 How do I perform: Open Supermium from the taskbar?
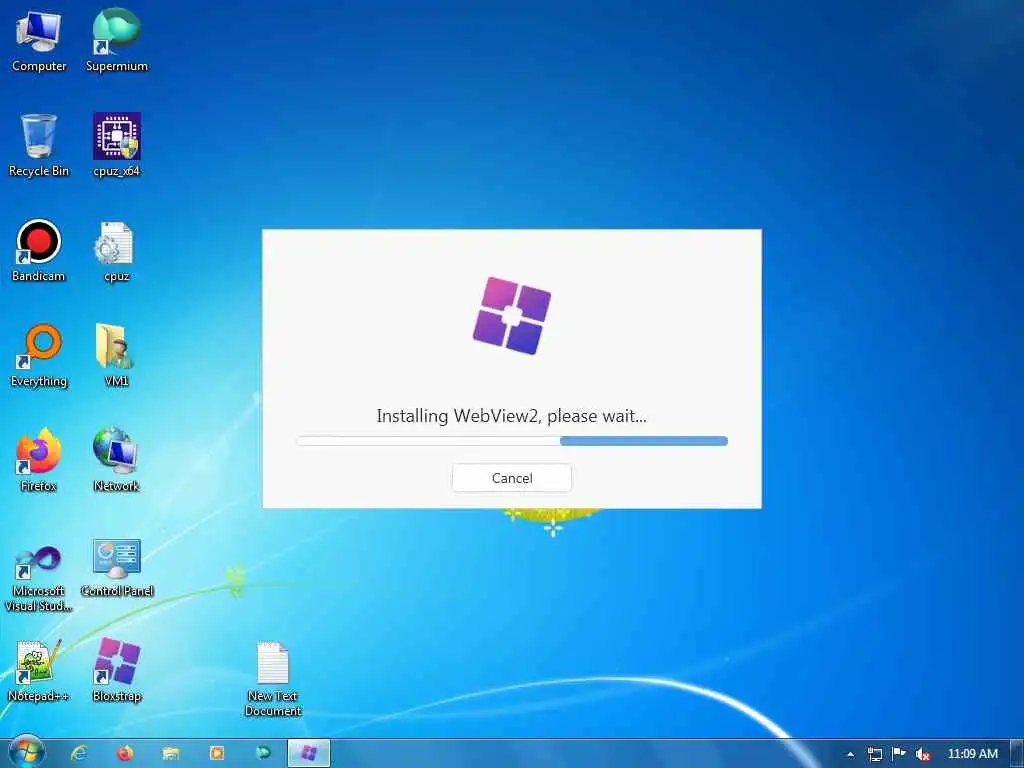click(x=263, y=754)
